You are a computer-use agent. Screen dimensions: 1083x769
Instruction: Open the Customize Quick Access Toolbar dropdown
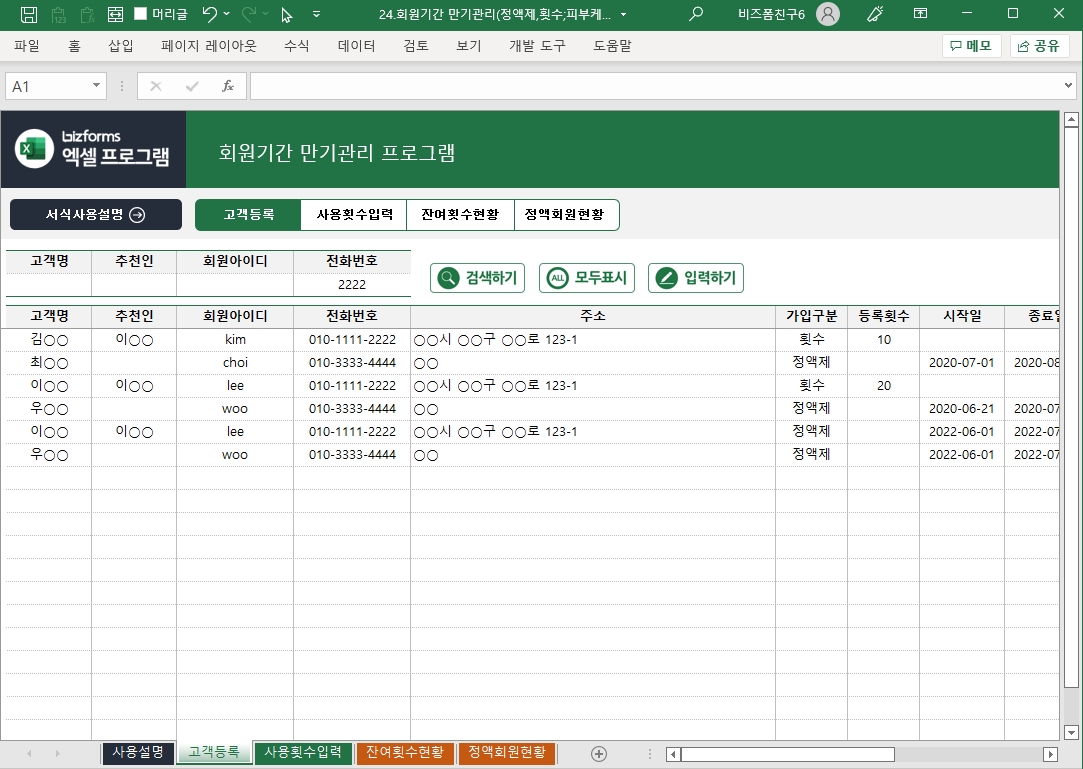coord(317,15)
